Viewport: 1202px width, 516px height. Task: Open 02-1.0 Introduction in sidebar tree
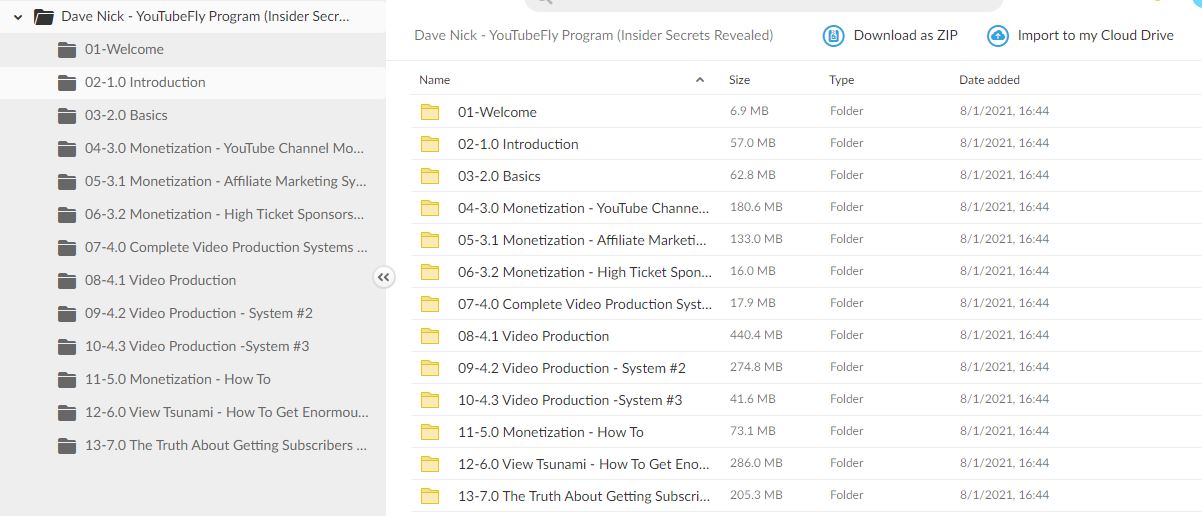pos(145,82)
